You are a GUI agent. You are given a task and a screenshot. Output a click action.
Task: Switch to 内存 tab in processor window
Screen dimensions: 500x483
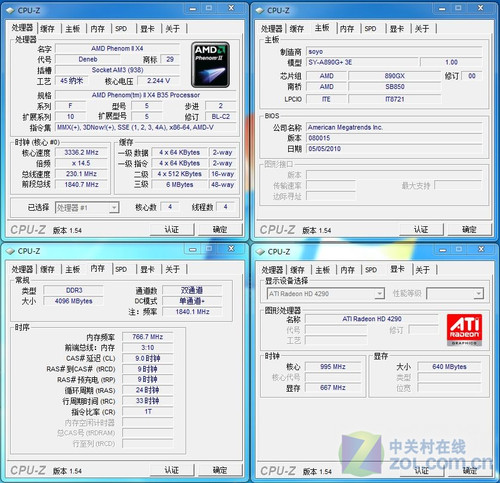(x=98, y=29)
